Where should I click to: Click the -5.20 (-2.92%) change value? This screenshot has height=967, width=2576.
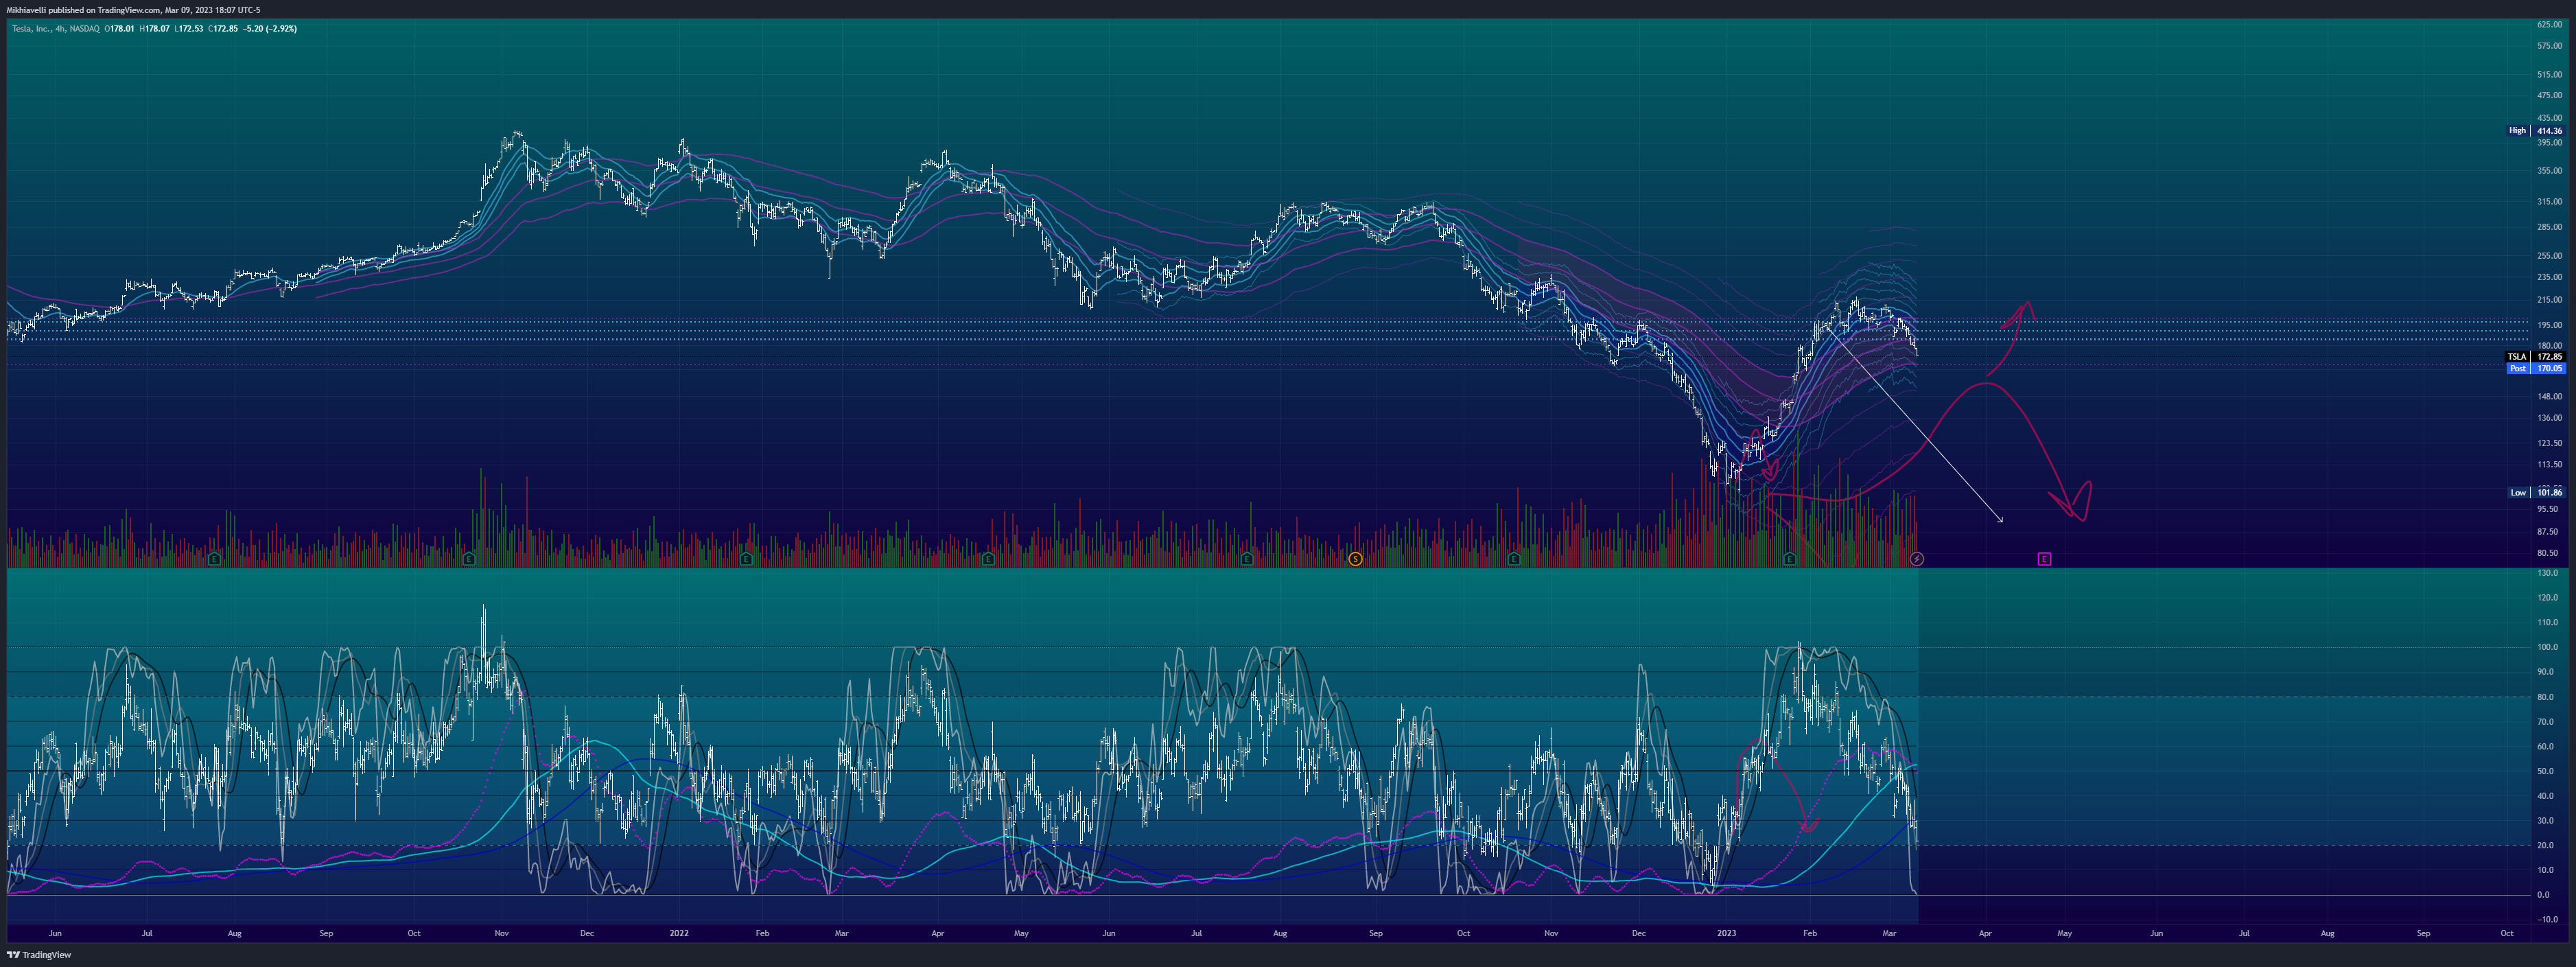(270, 29)
